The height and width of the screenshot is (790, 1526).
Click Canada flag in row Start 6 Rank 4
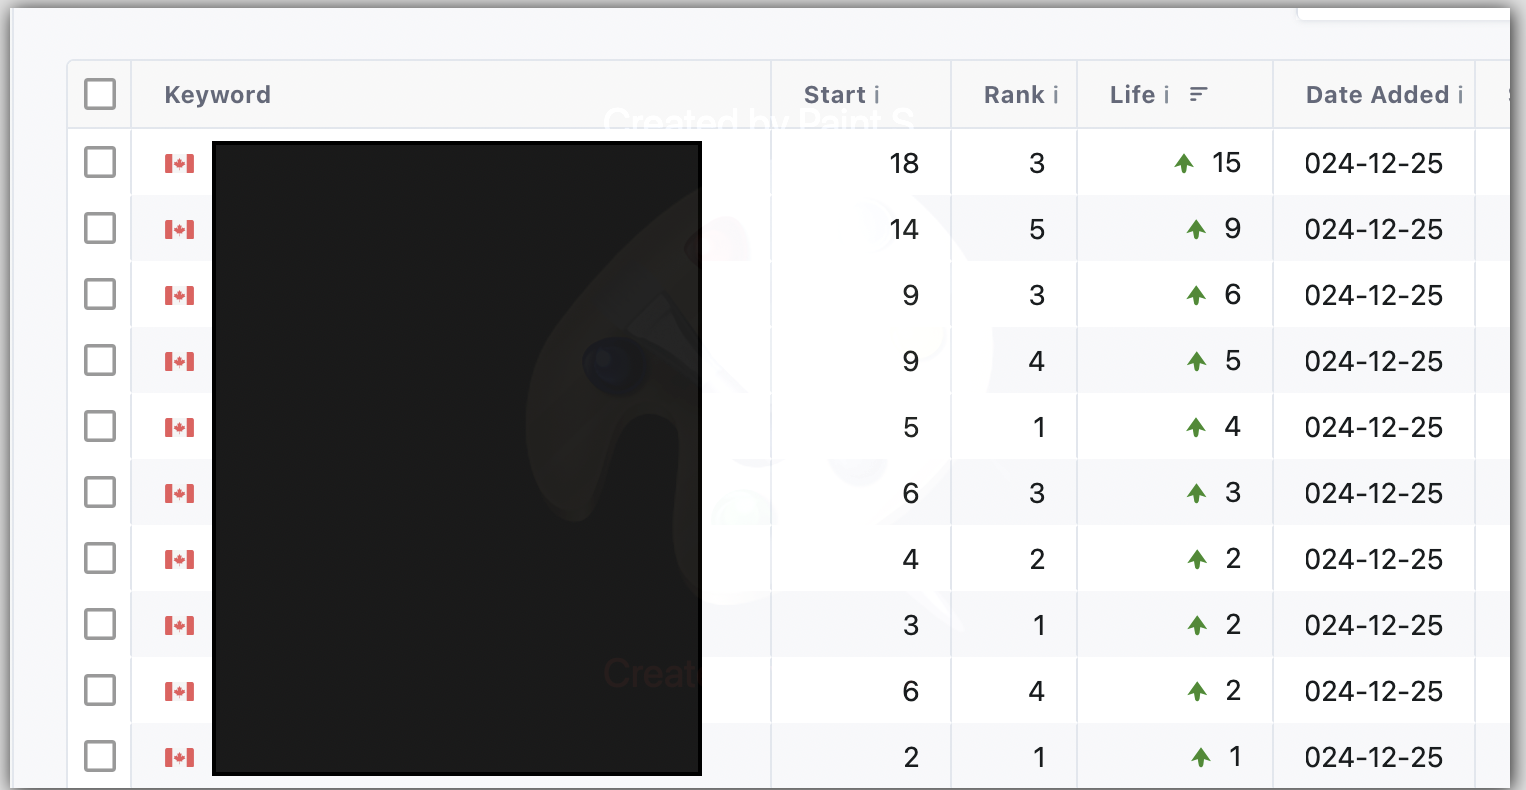tap(180, 691)
